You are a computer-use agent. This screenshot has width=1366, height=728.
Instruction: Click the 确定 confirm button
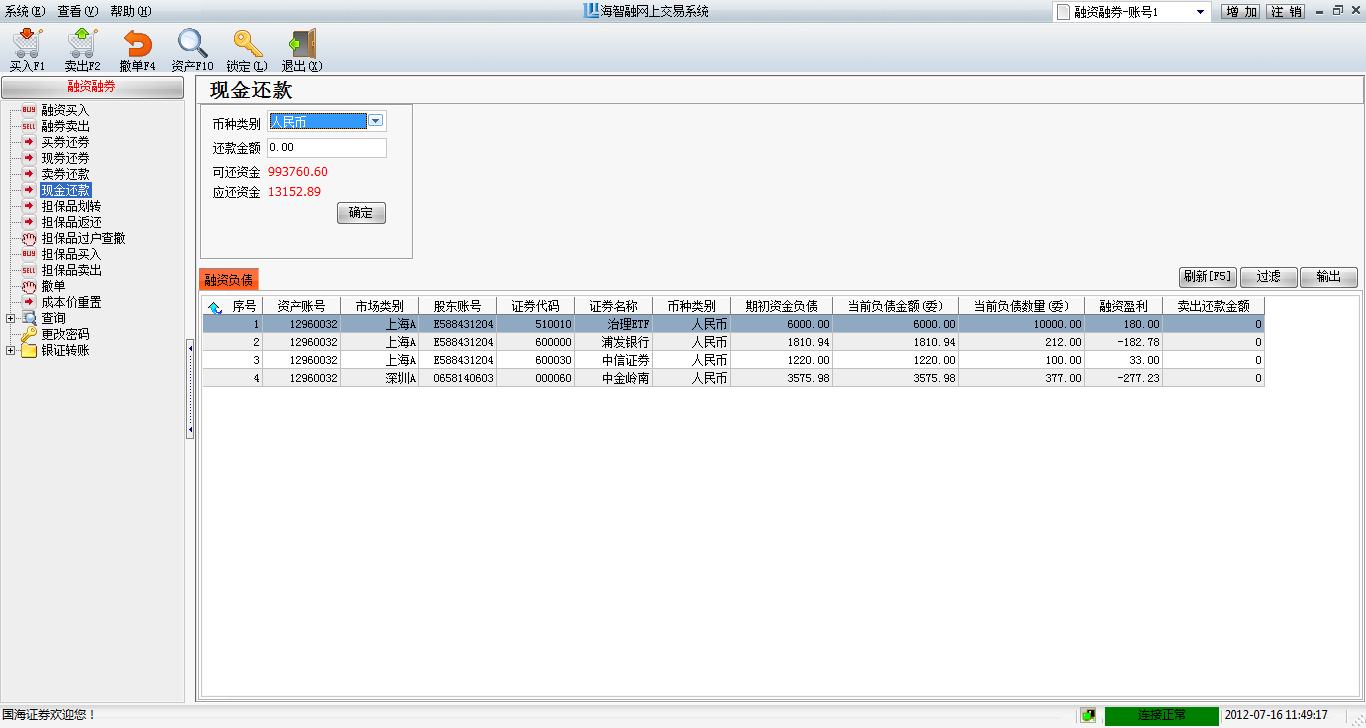(361, 213)
